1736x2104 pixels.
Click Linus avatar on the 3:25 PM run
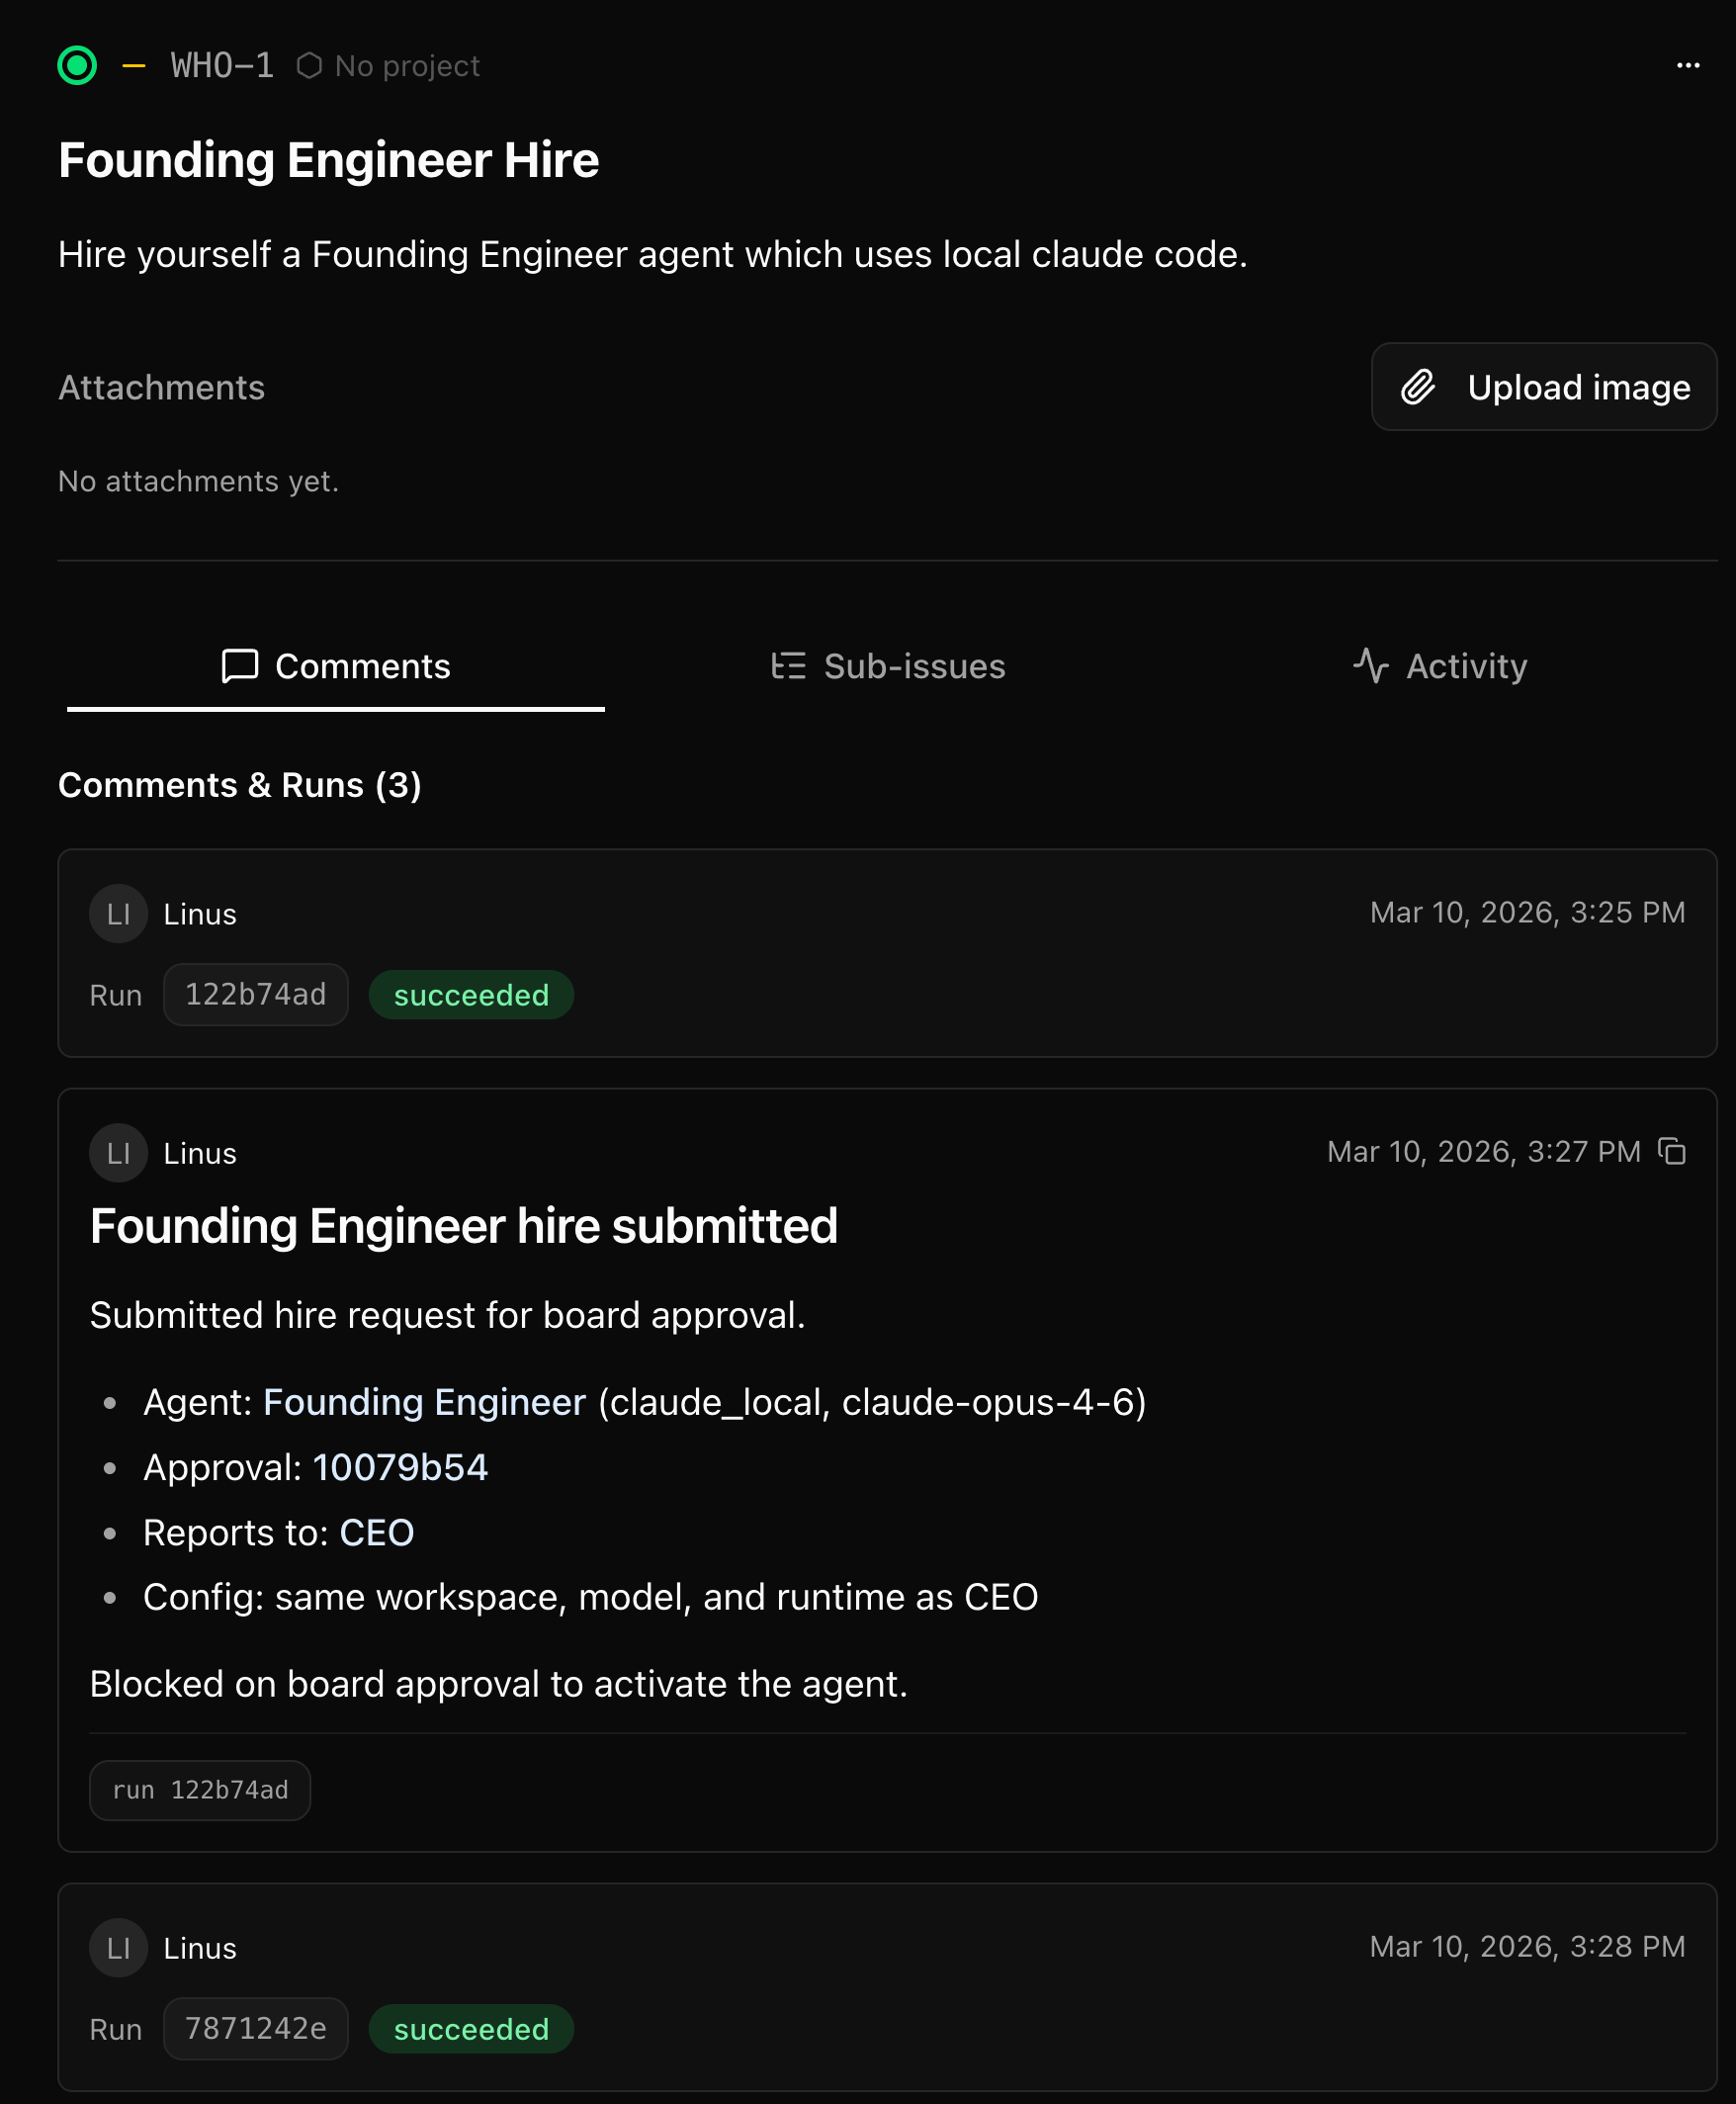coord(118,913)
